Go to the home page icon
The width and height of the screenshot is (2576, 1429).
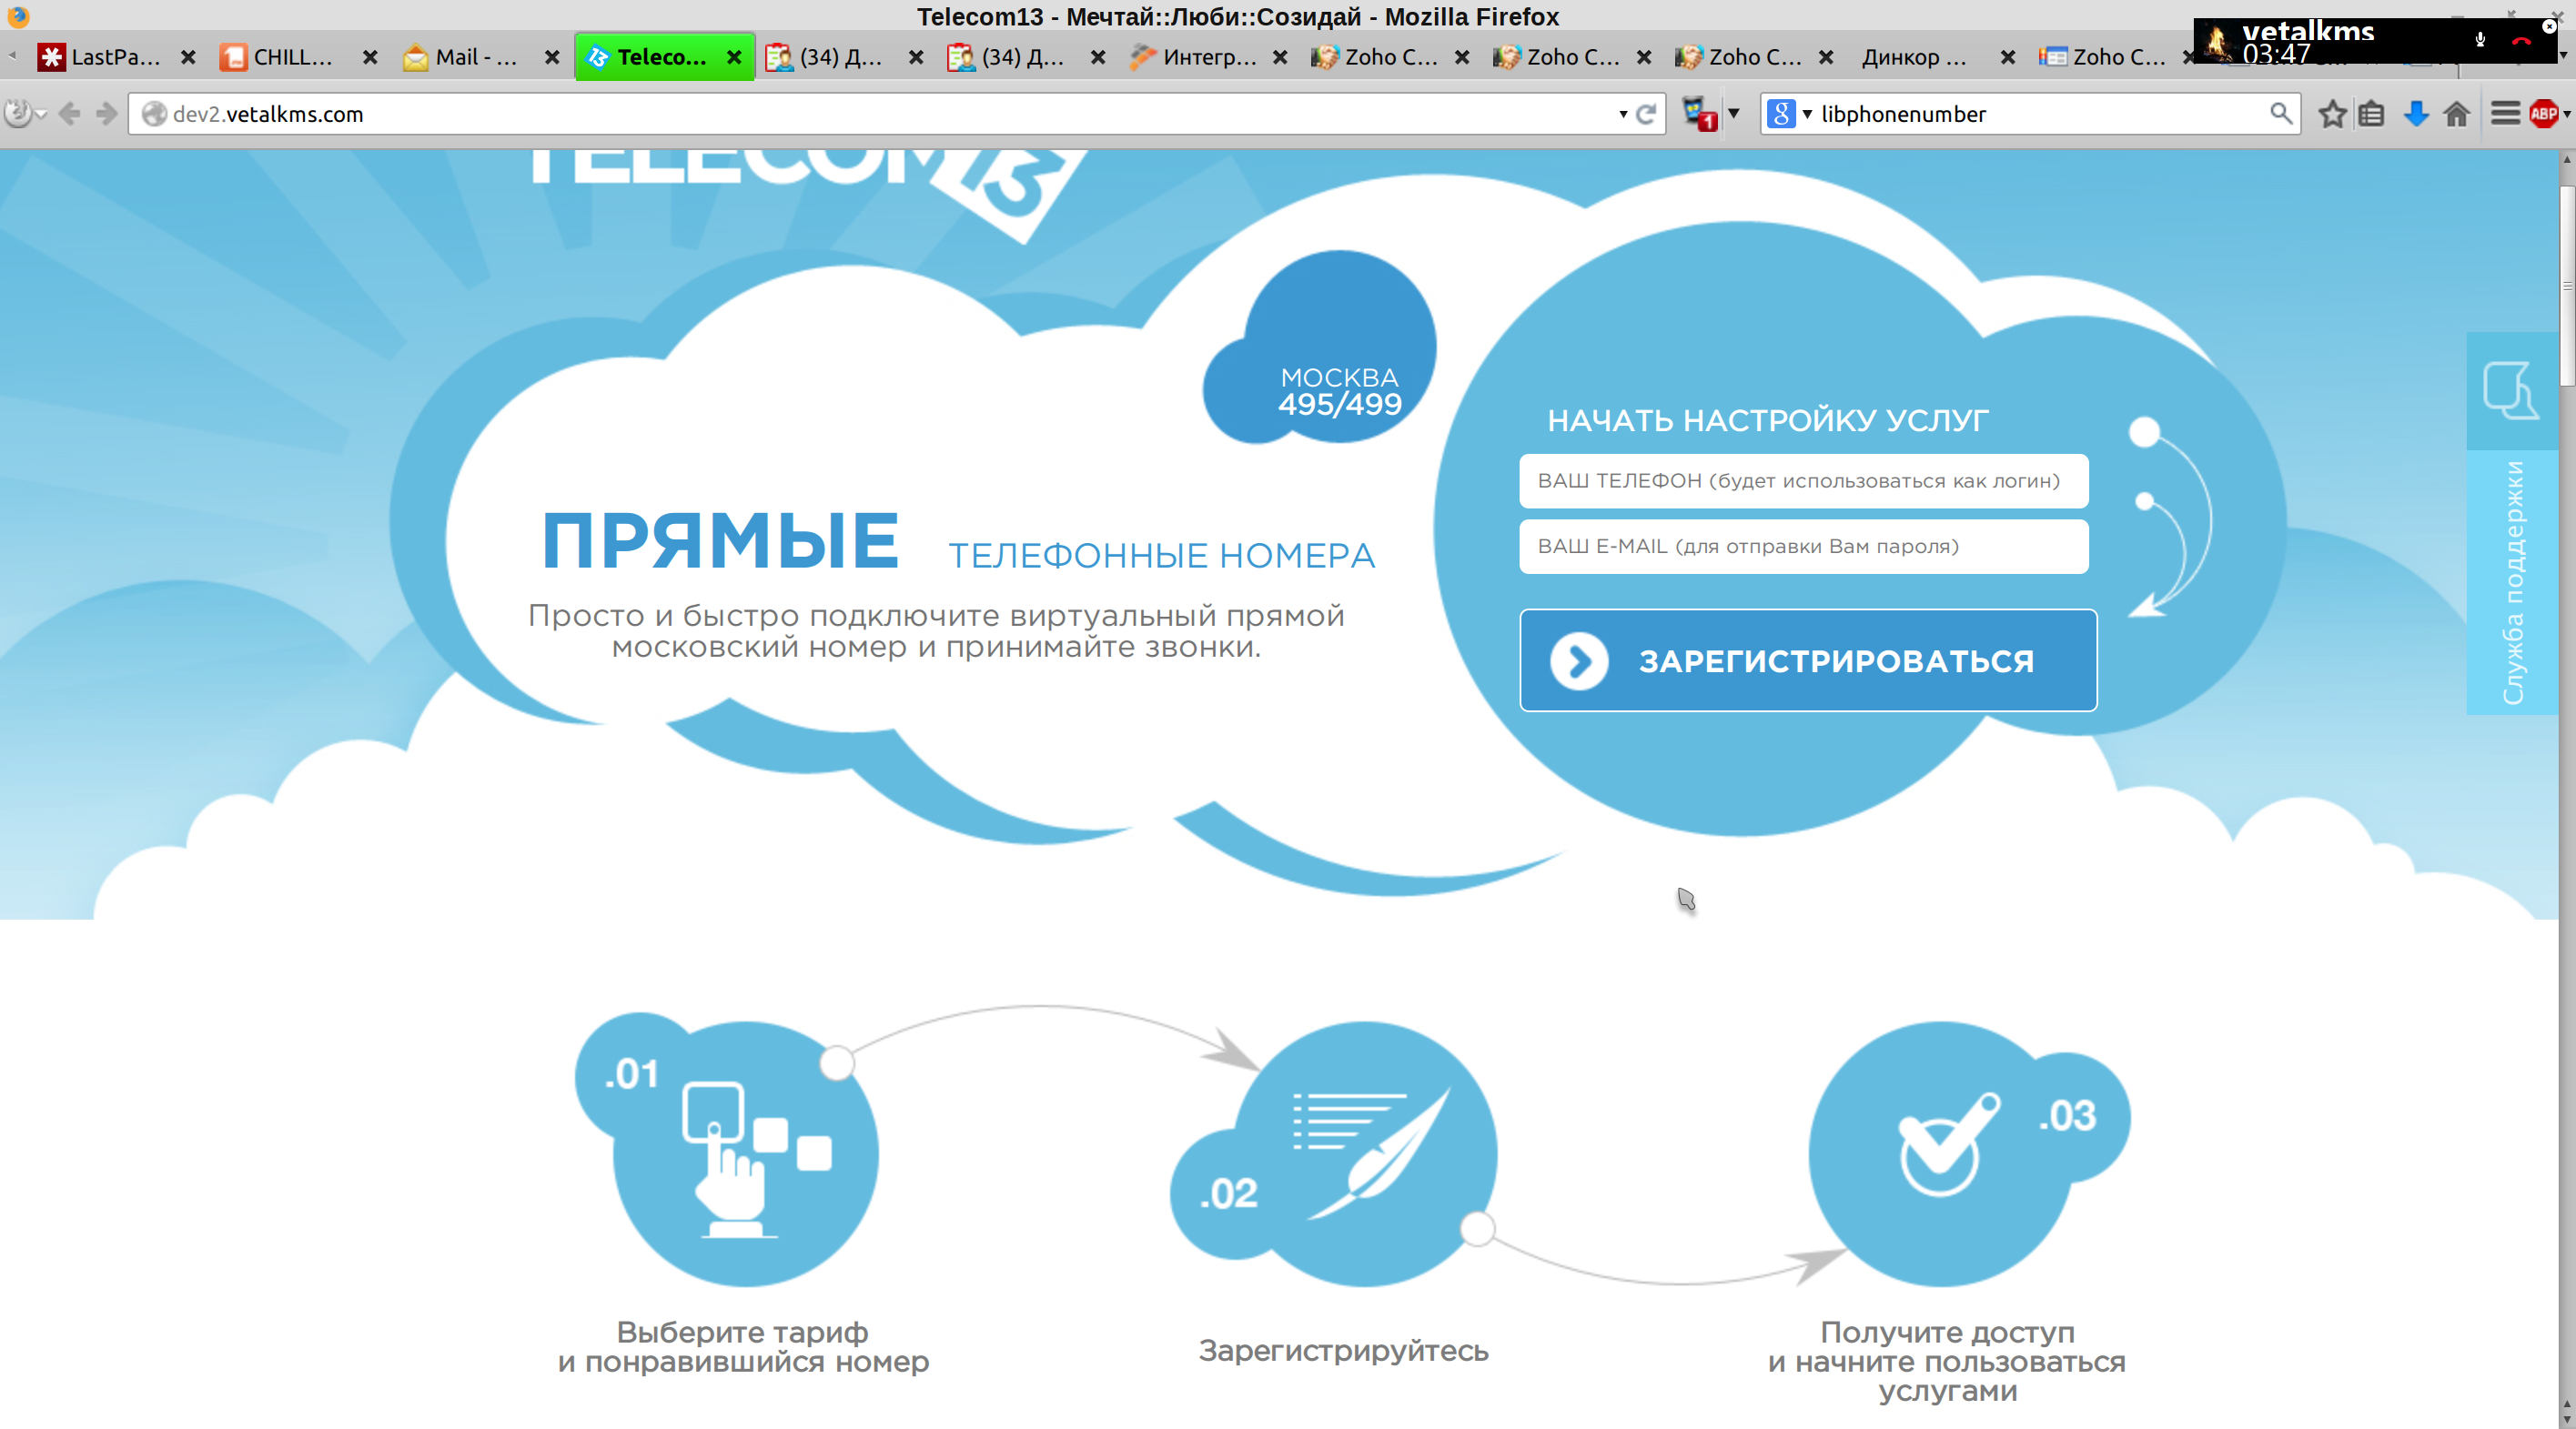pos(2456,114)
